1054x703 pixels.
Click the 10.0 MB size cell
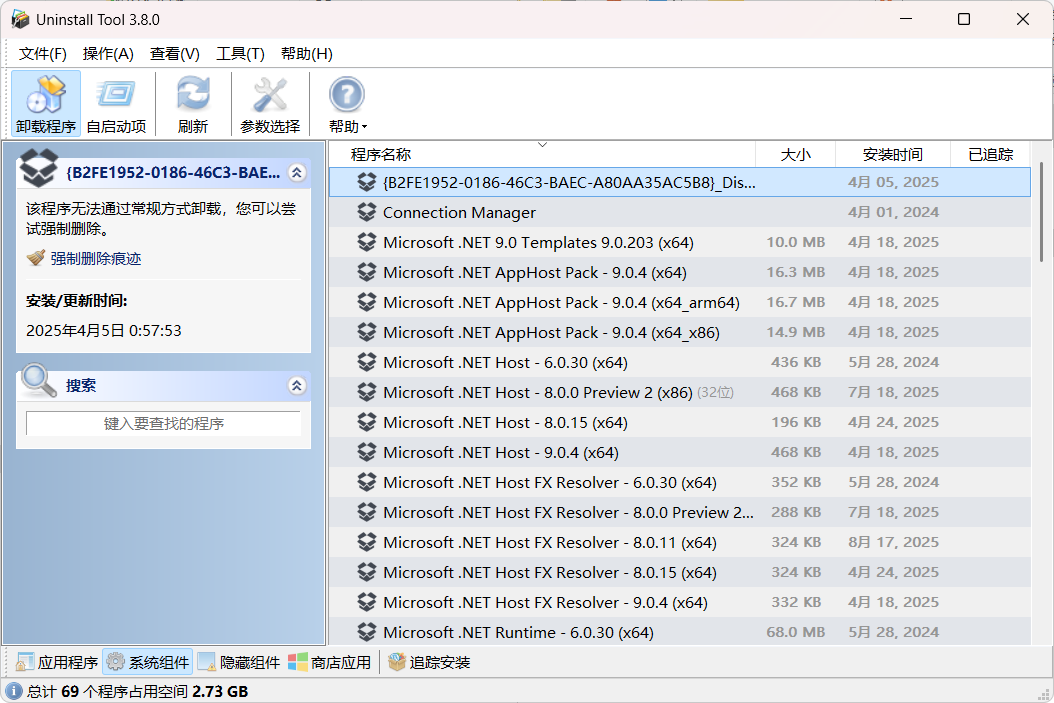coord(795,242)
